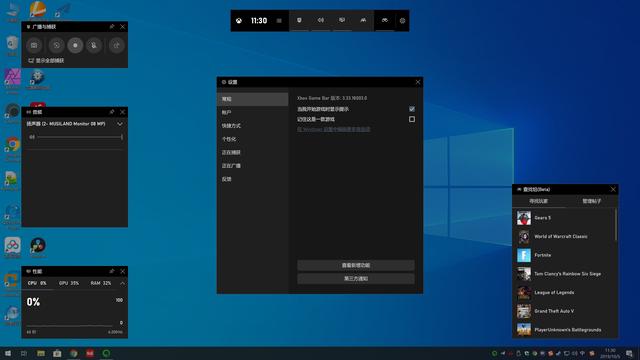This screenshot has width=640, height=360.
Task: Click the edit more preferences in Windows Settings link
Action: pos(333,129)
